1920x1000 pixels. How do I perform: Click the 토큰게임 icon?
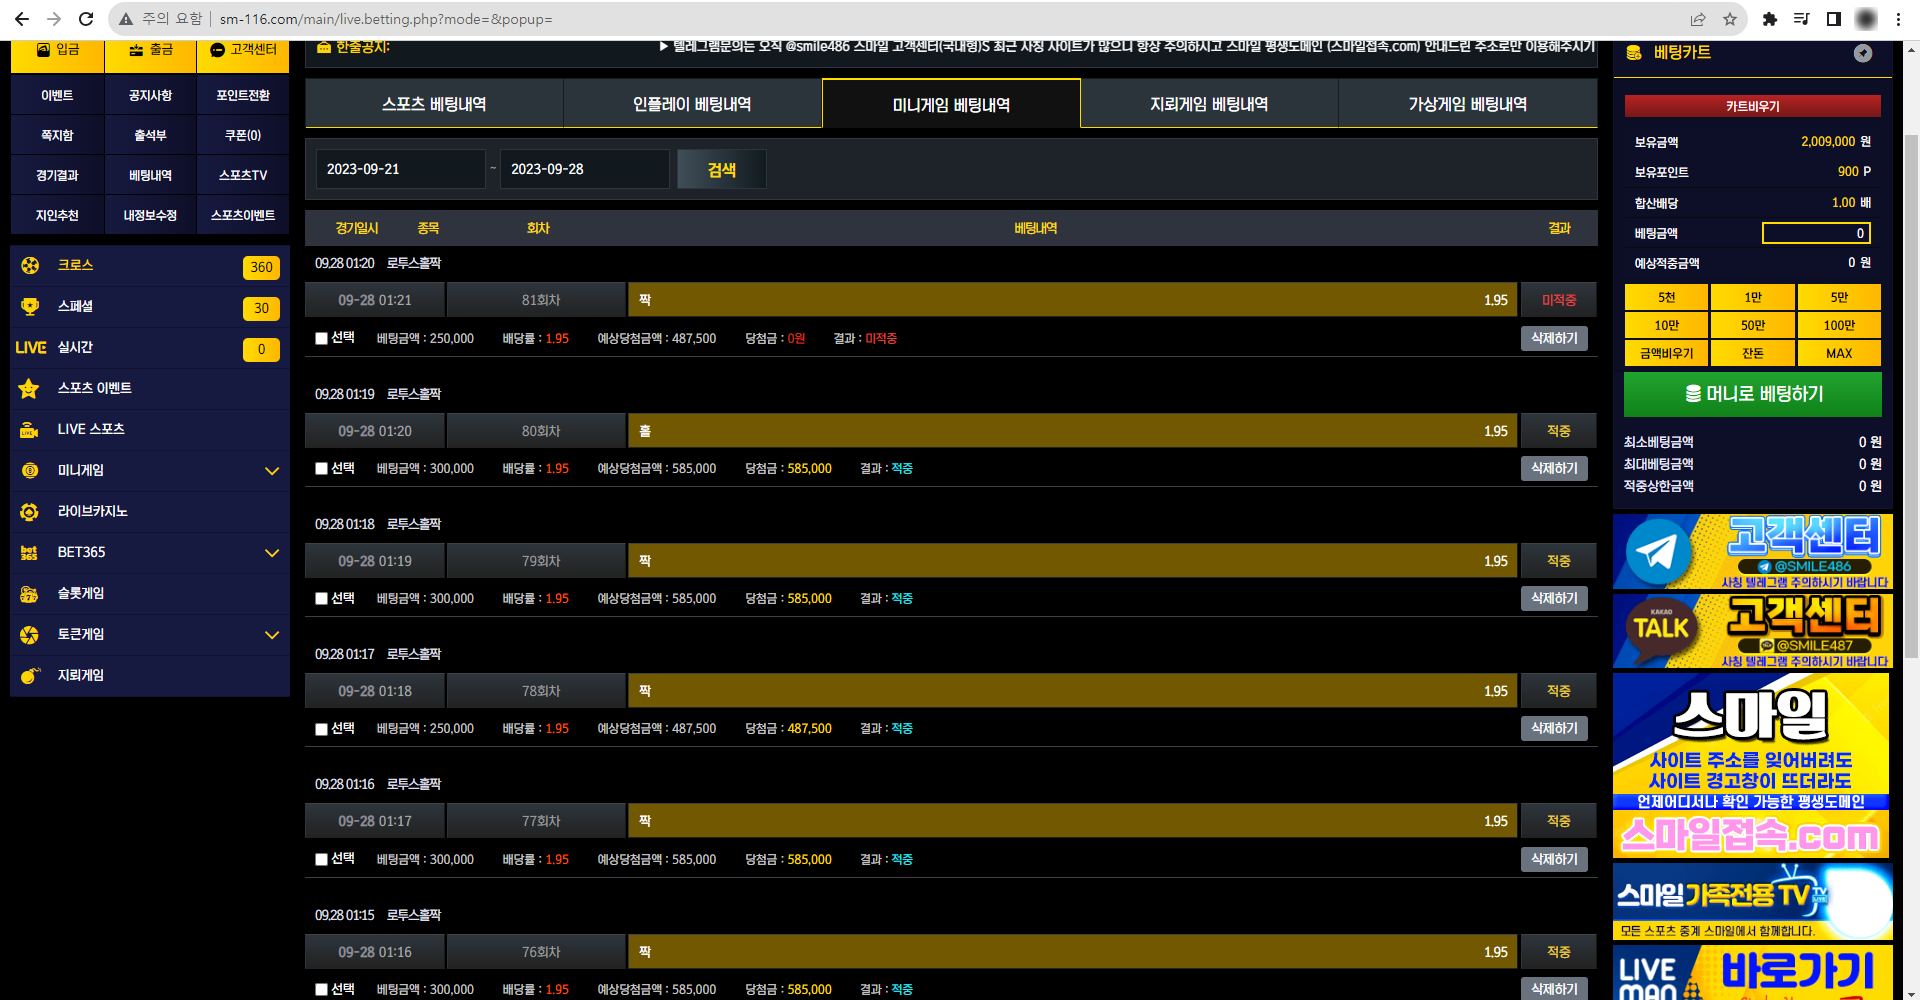pos(29,634)
